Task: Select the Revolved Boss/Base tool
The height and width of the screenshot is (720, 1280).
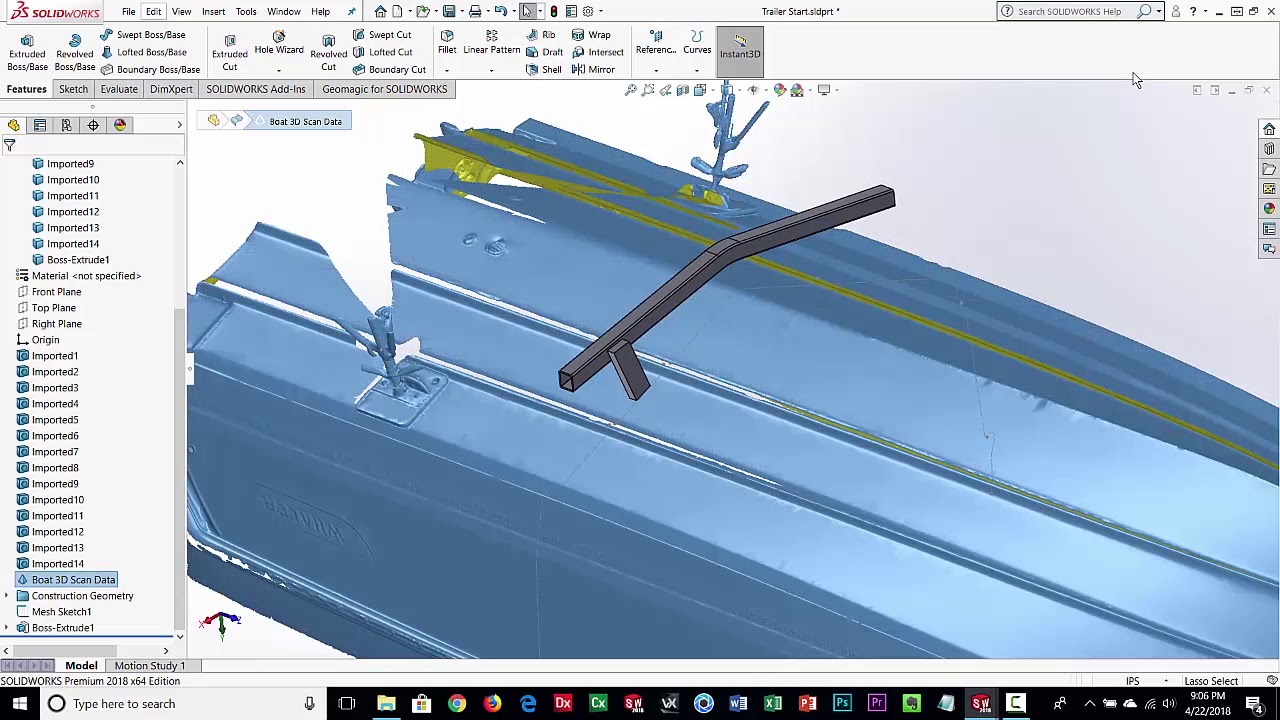Action: pyautogui.click(x=74, y=52)
